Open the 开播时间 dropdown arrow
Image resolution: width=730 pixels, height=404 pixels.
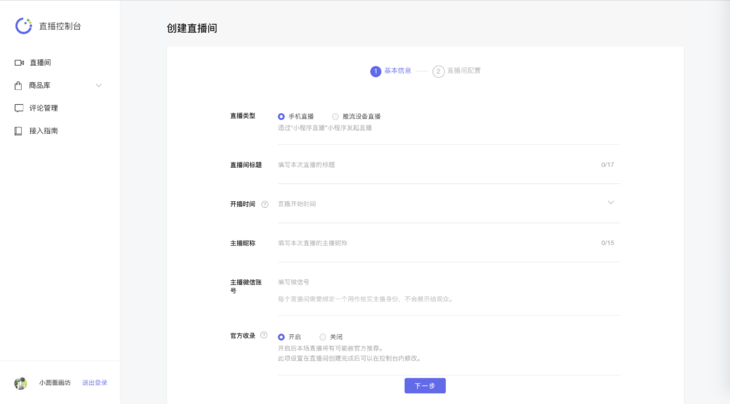click(x=611, y=202)
